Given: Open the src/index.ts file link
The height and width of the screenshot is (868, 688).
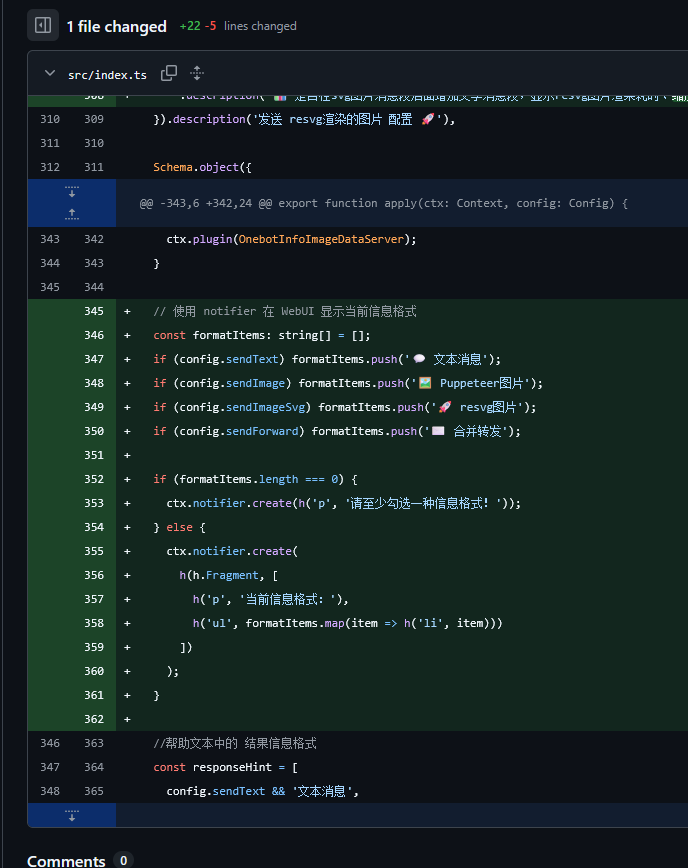Looking at the screenshot, I should pos(107,74).
